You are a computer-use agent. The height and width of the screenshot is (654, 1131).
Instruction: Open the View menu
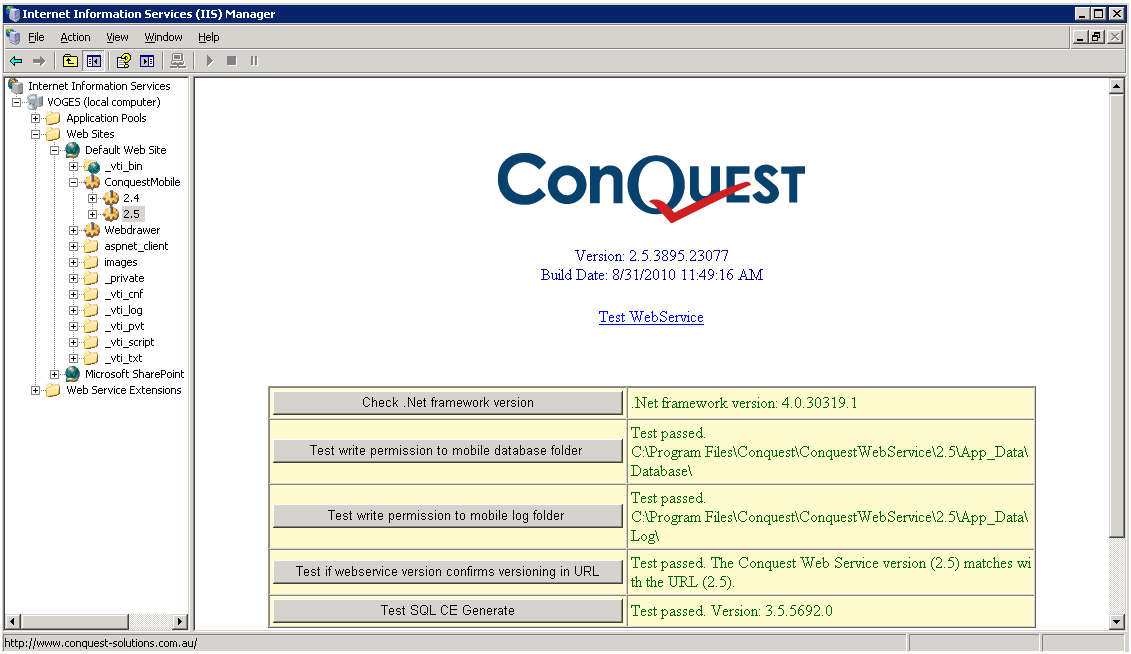[x=117, y=37]
